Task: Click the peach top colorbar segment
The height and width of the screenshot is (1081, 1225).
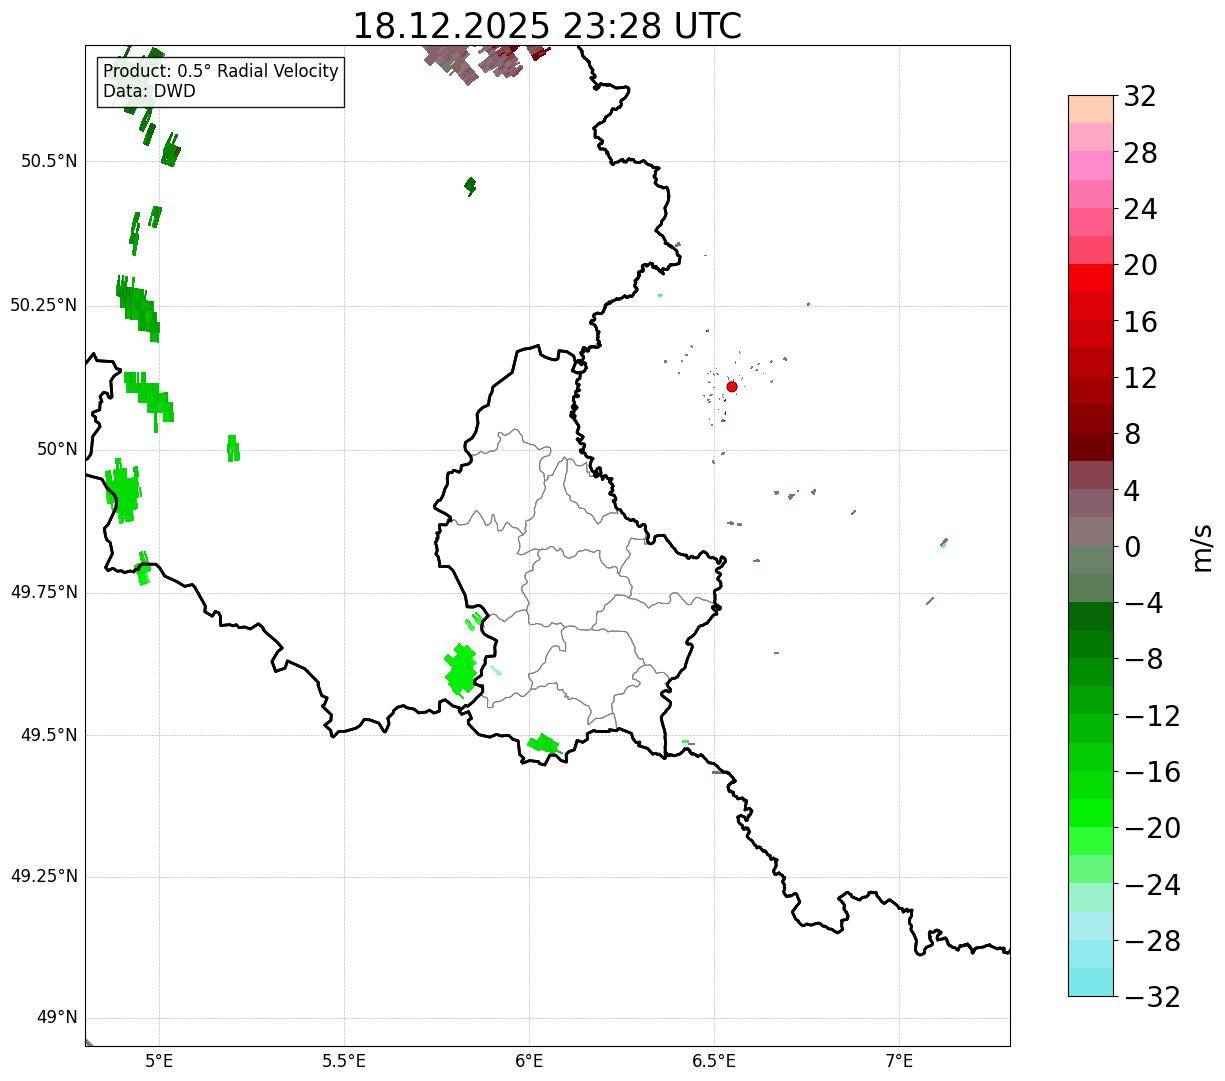Action: [1091, 109]
